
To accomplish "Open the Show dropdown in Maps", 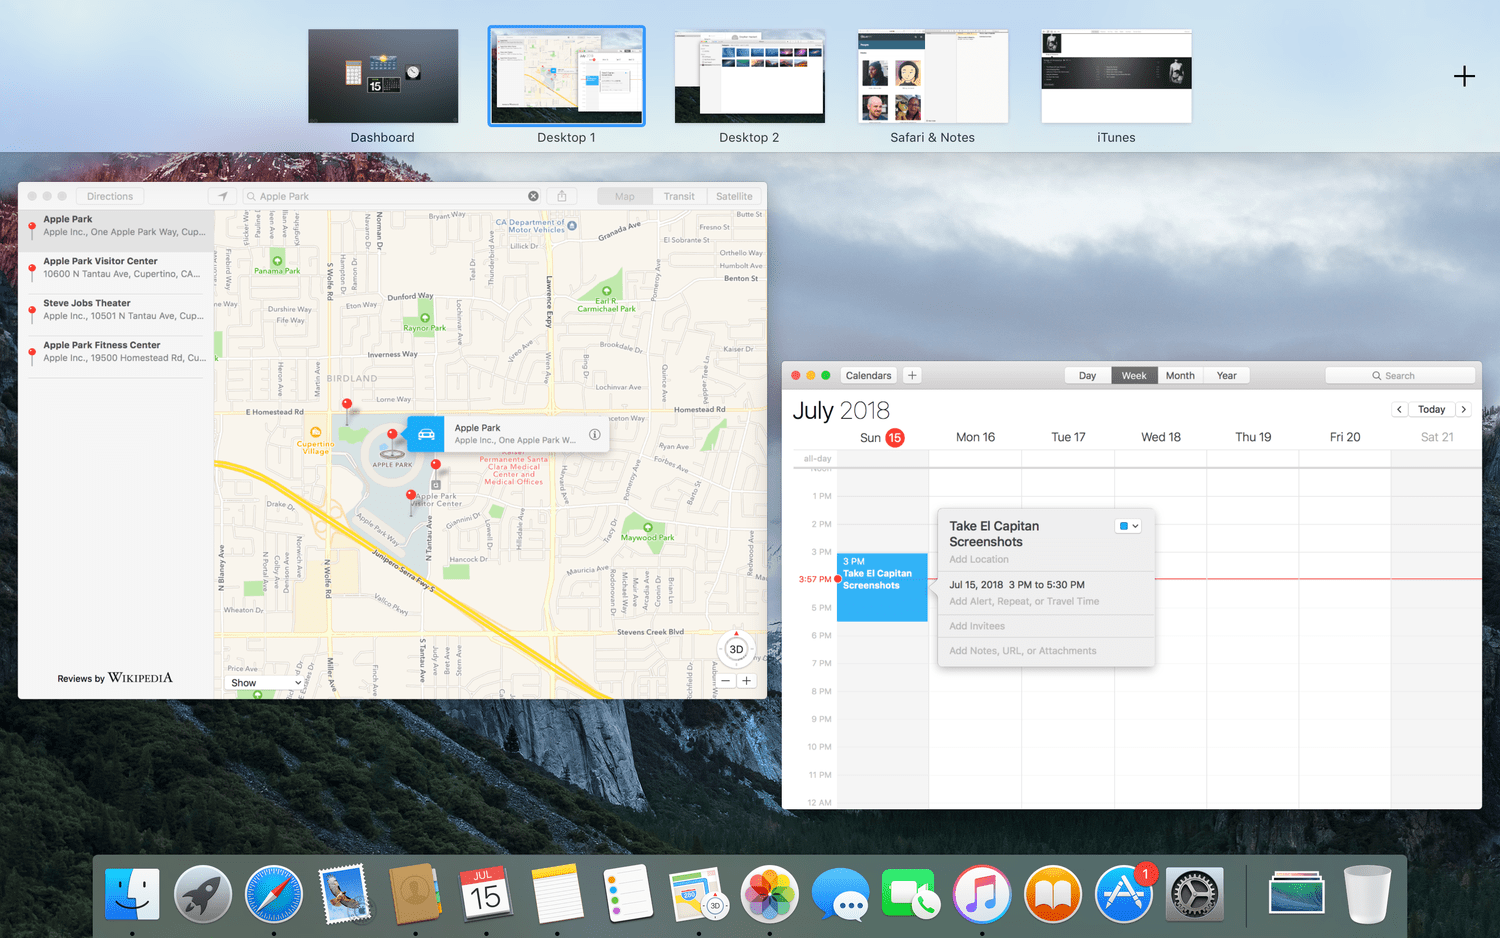I will coord(265,683).
